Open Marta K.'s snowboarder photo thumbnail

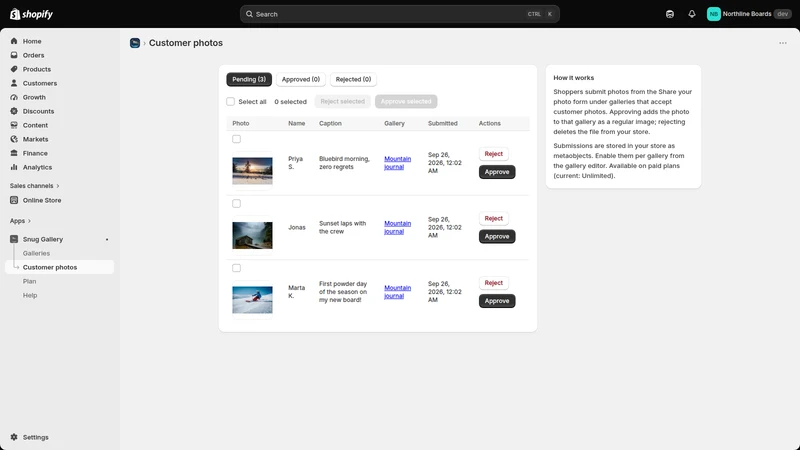[253, 299]
